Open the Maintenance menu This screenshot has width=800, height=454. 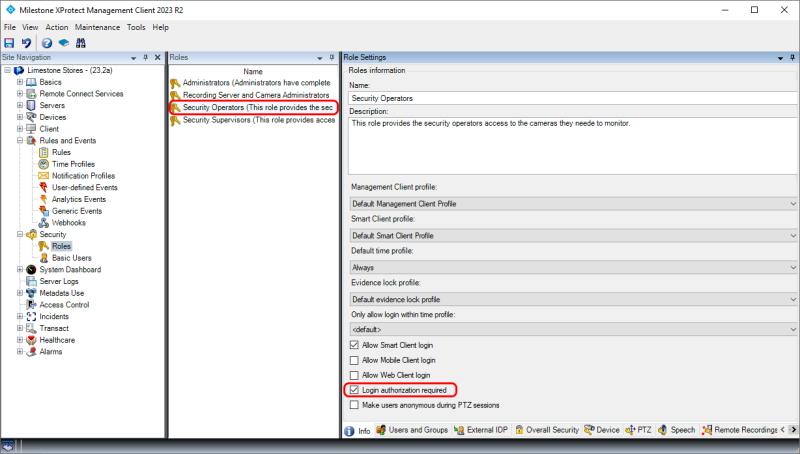pyautogui.click(x=97, y=27)
